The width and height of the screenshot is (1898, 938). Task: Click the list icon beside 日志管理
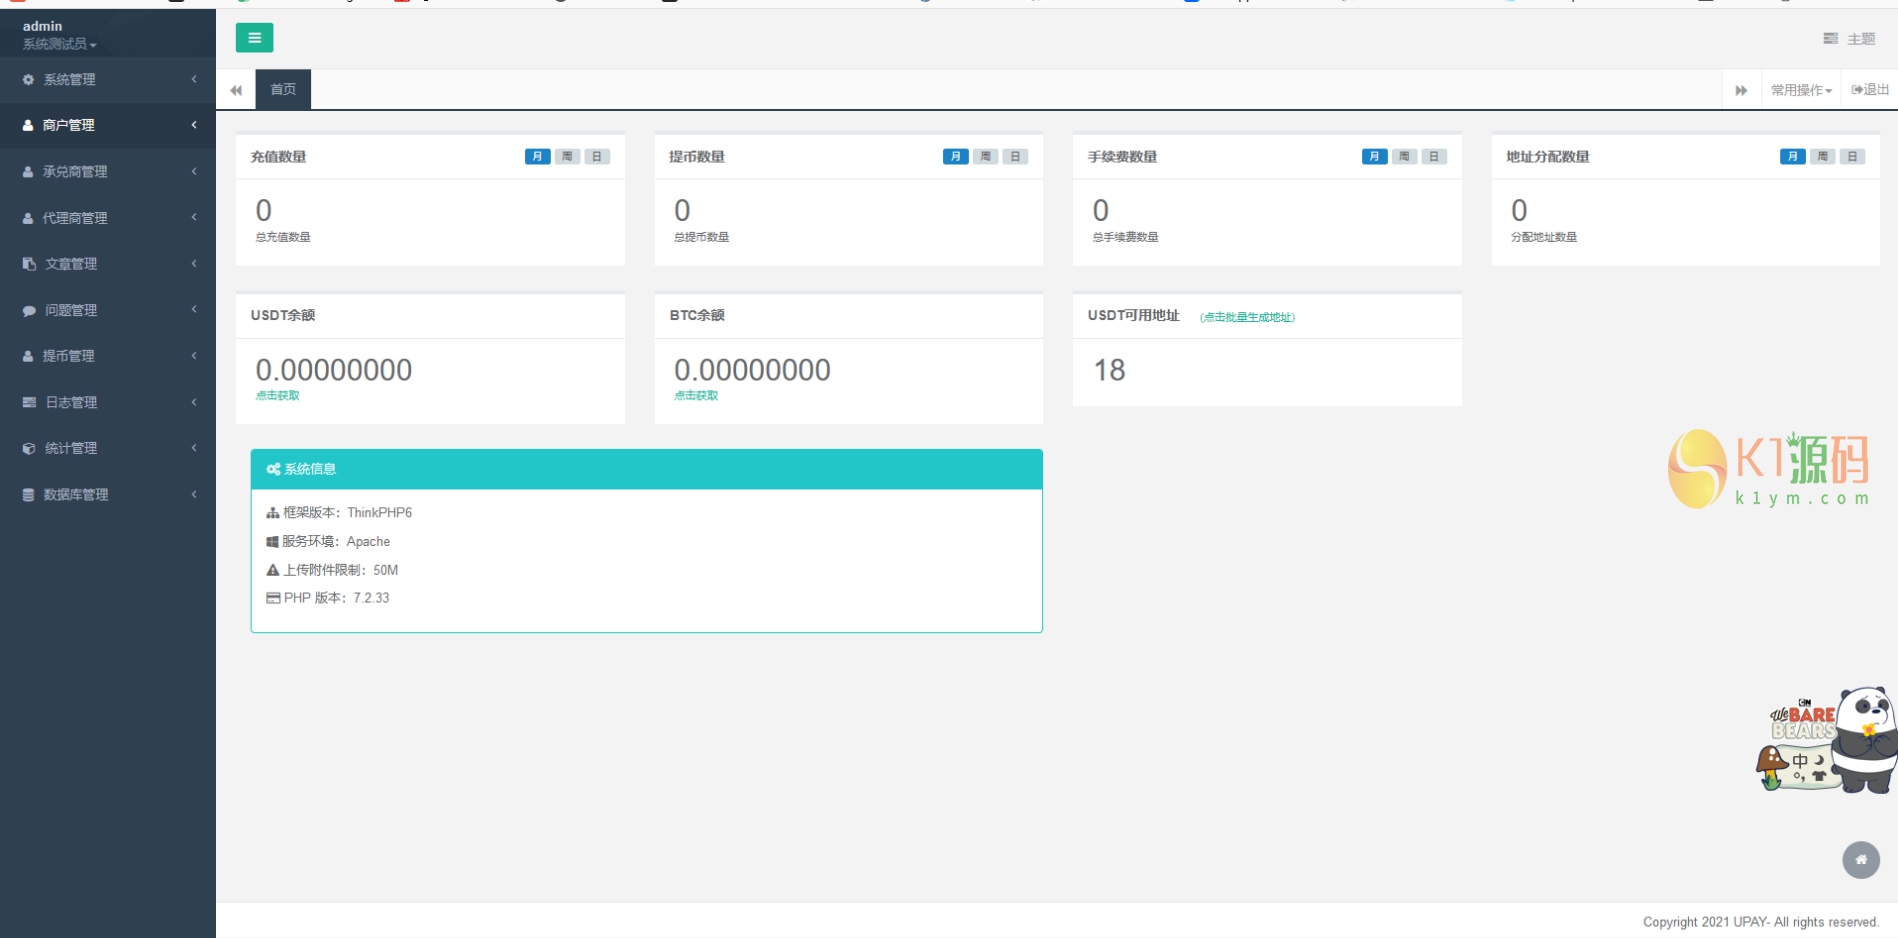tap(29, 402)
